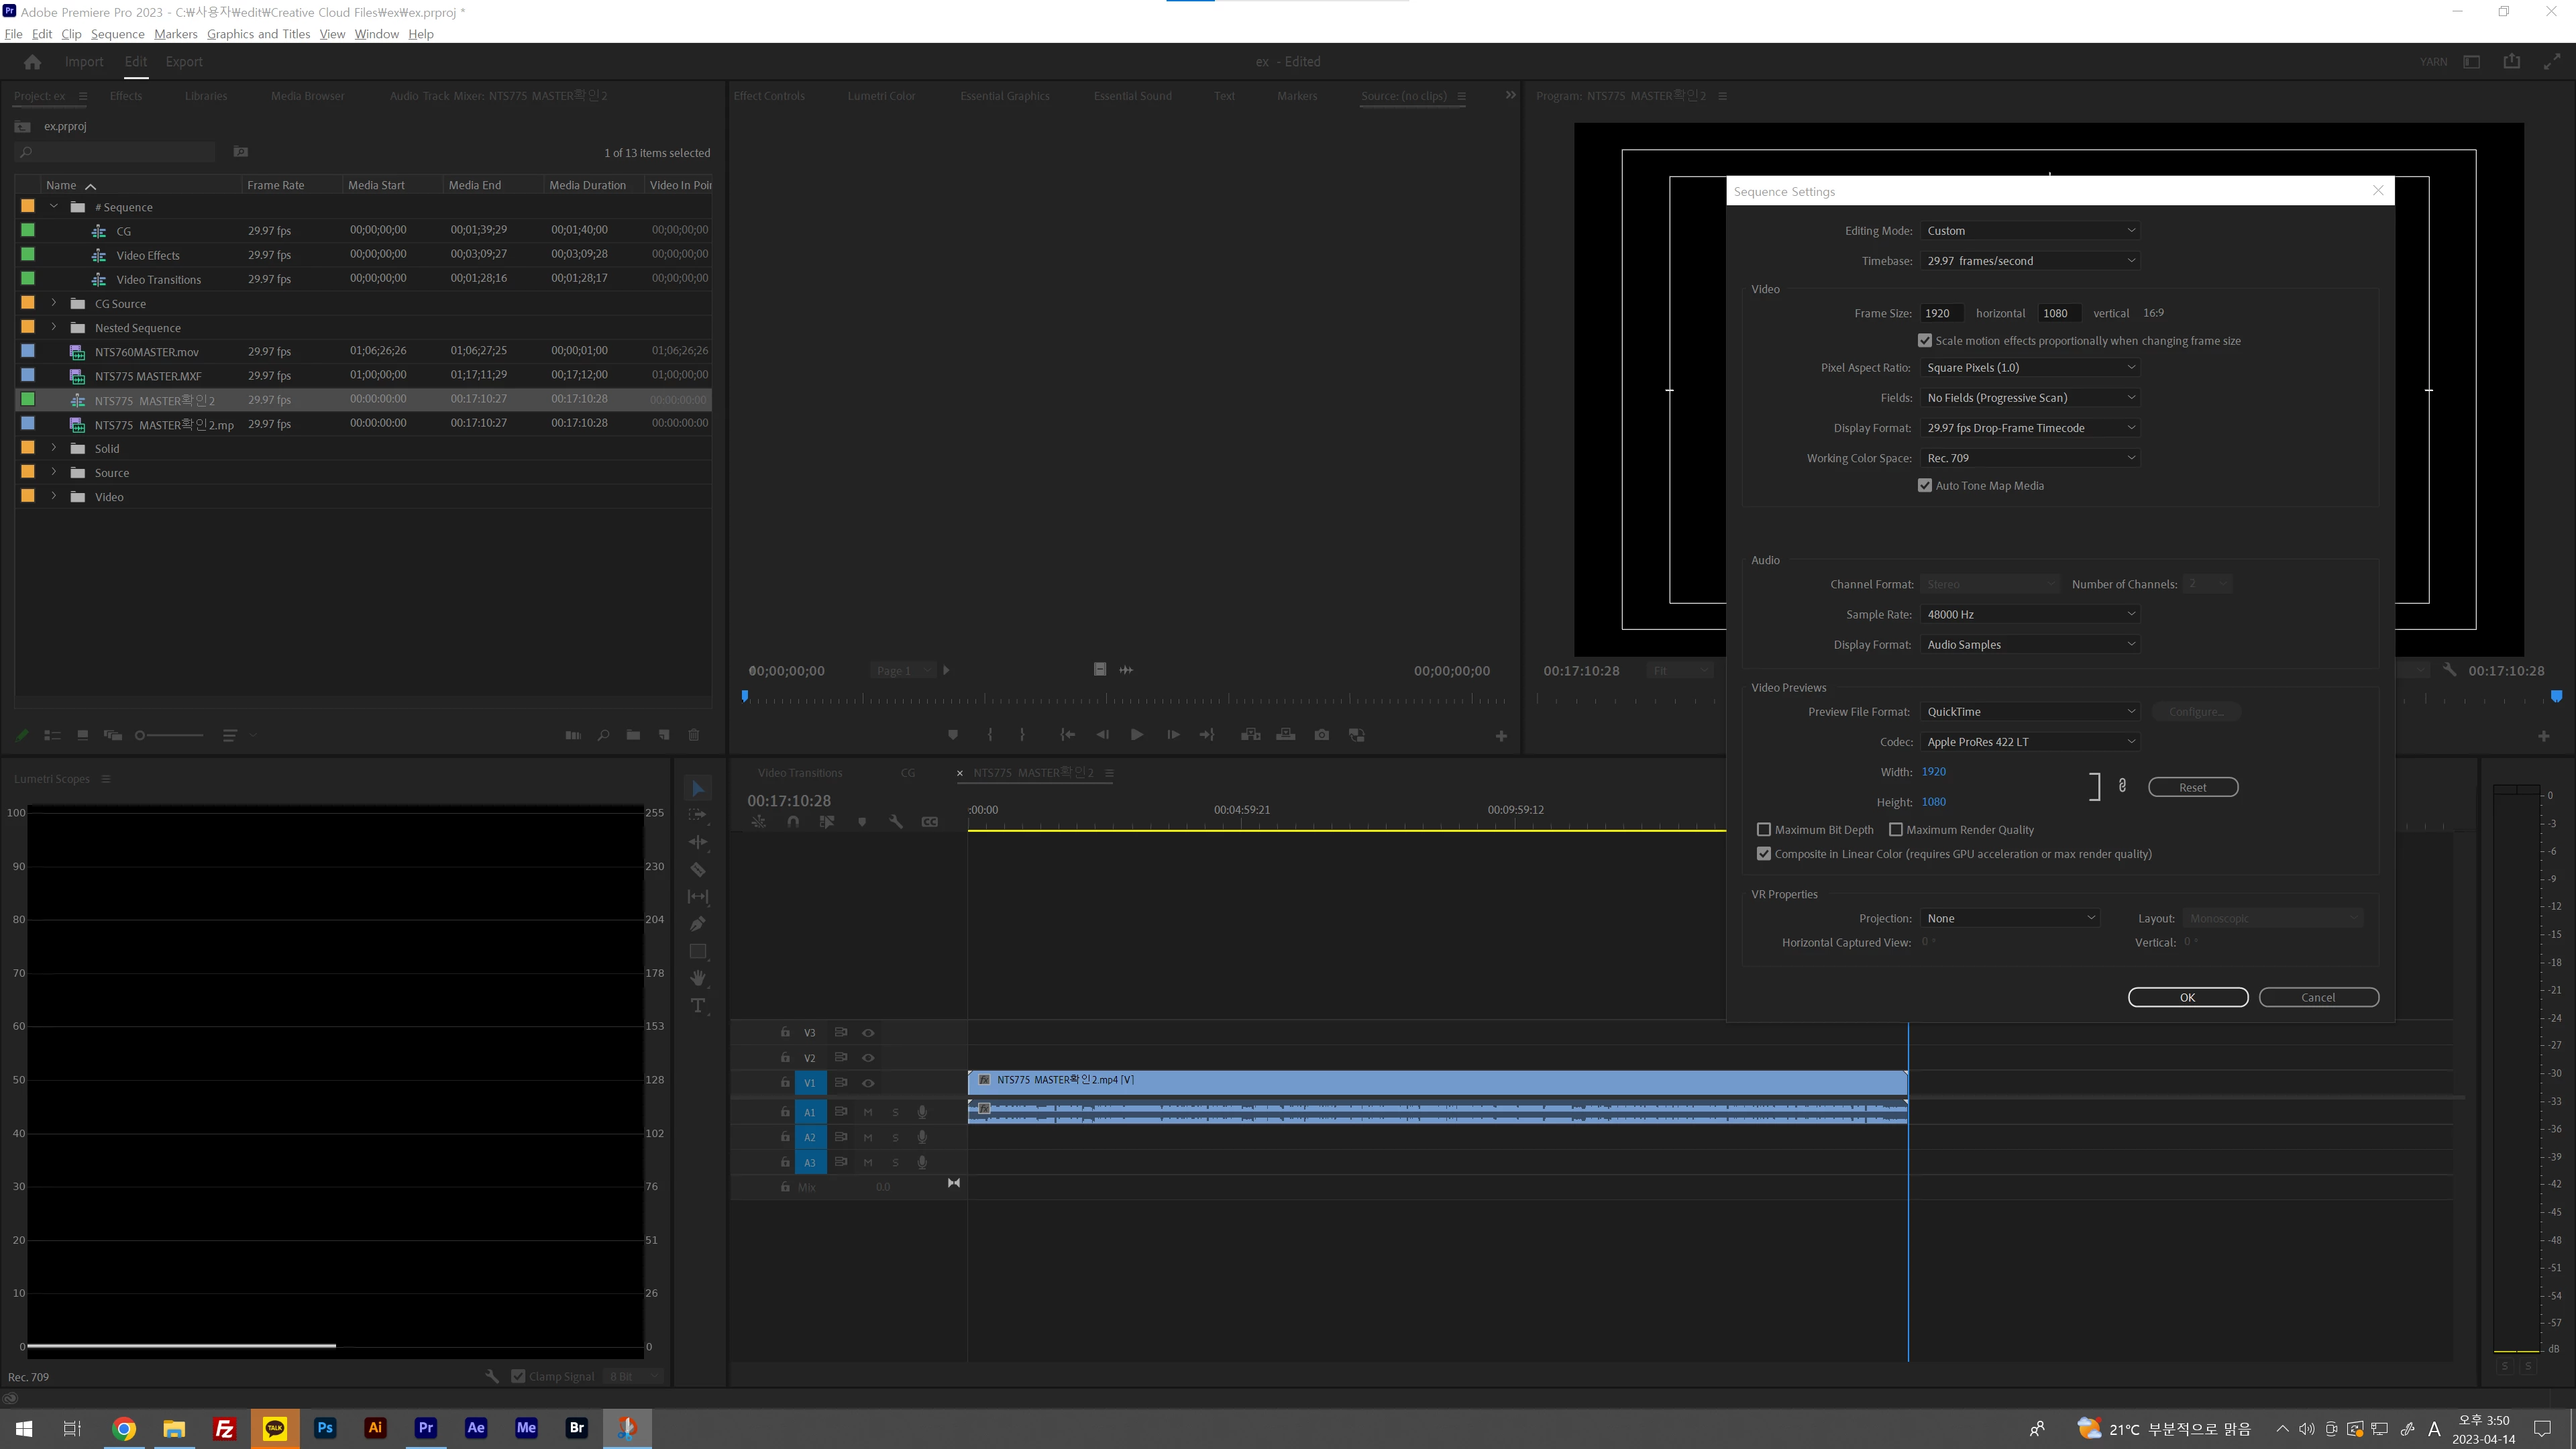Image resolution: width=2576 pixels, height=1449 pixels.
Task: Open the Editing Mode dropdown
Action: pyautogui.click(x=2030, y=231)
